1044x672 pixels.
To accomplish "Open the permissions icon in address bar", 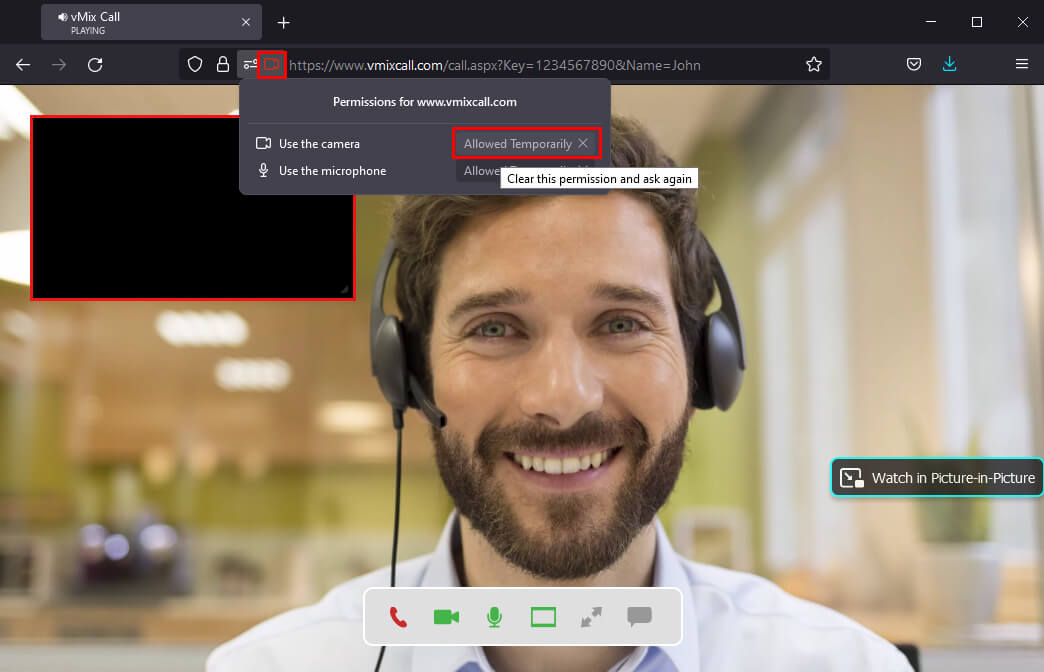I will pos(250,64).
